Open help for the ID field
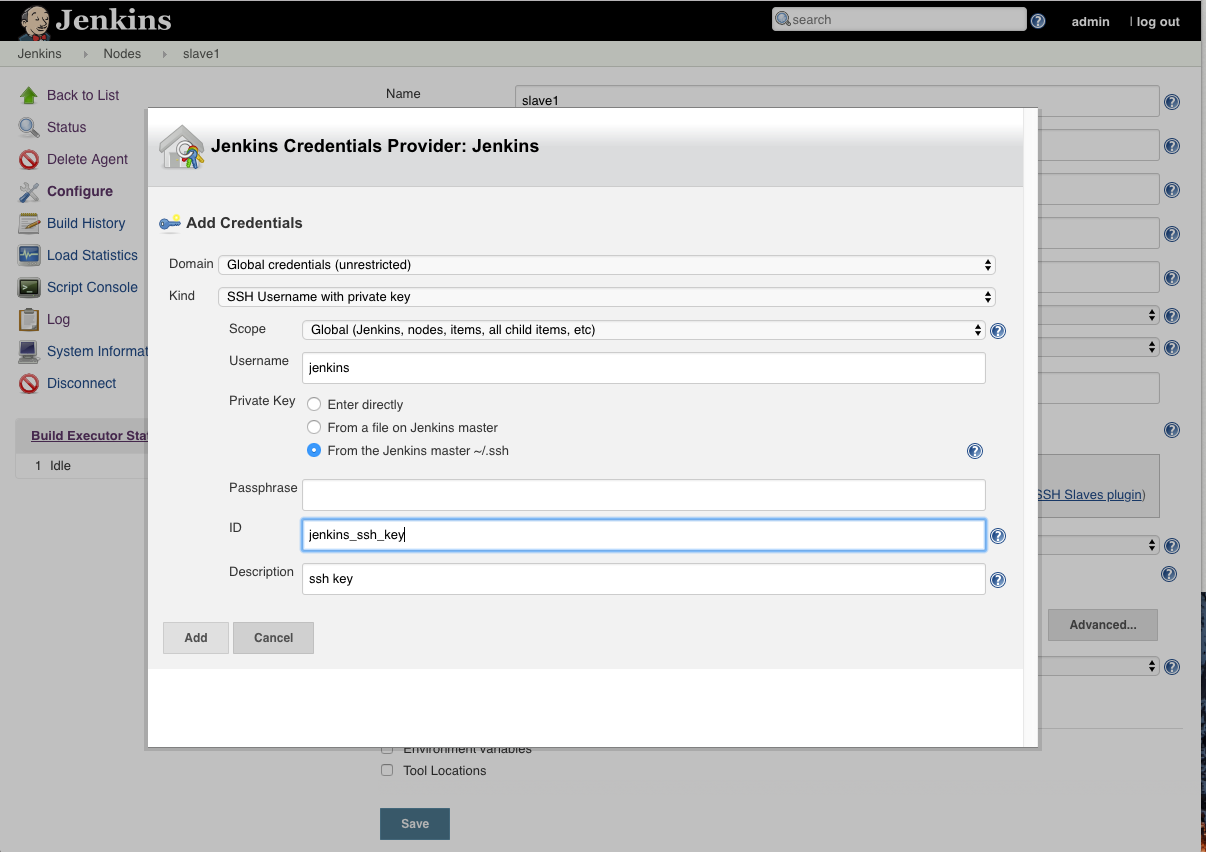 [997, 536]
